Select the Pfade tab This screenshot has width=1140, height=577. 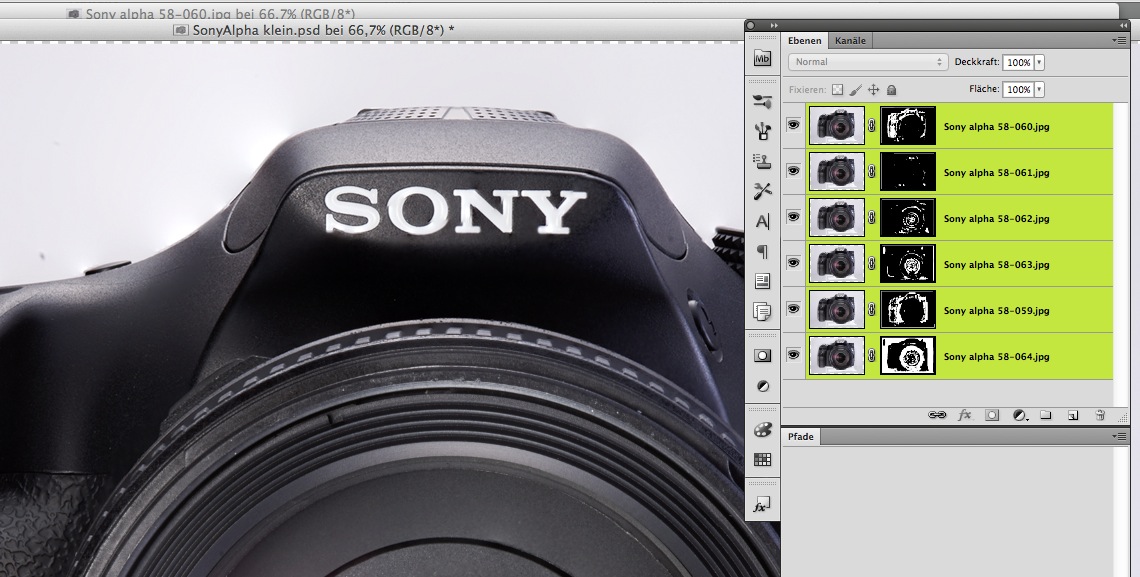pos(801,437)
